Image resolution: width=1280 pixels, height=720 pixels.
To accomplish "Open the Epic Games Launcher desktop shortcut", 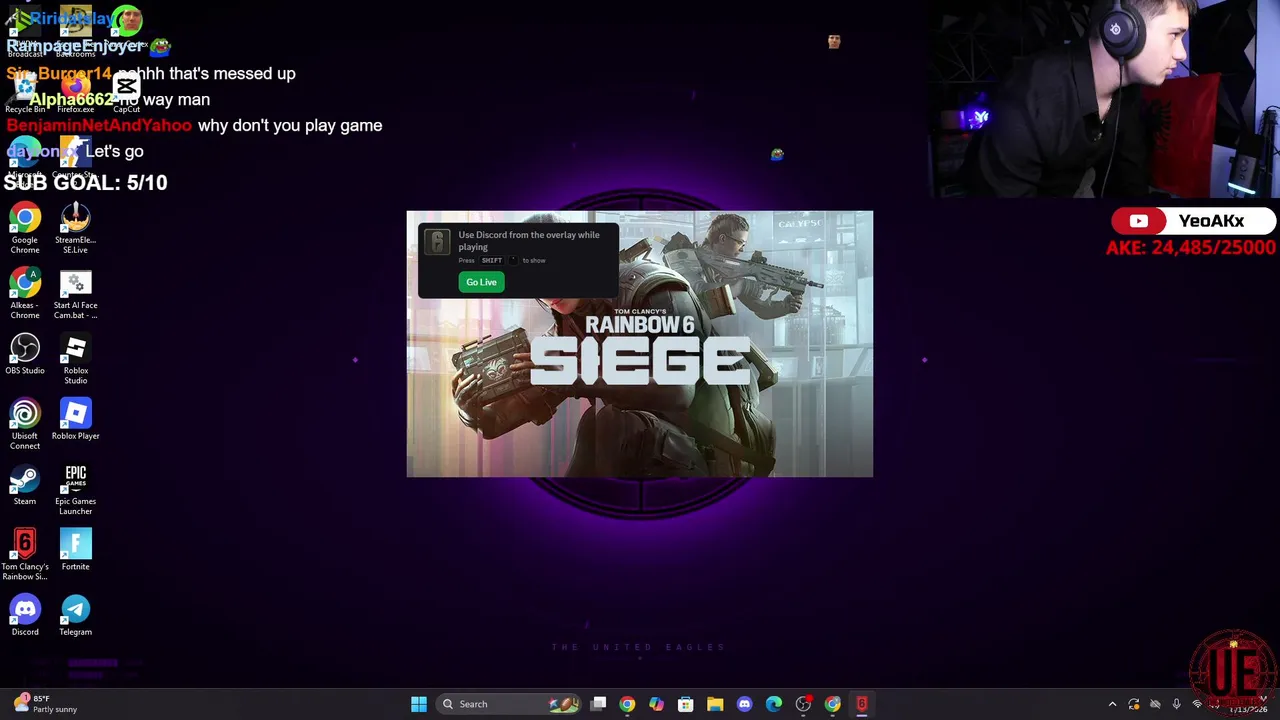I will pyautogui.click(x=75, y=490).
